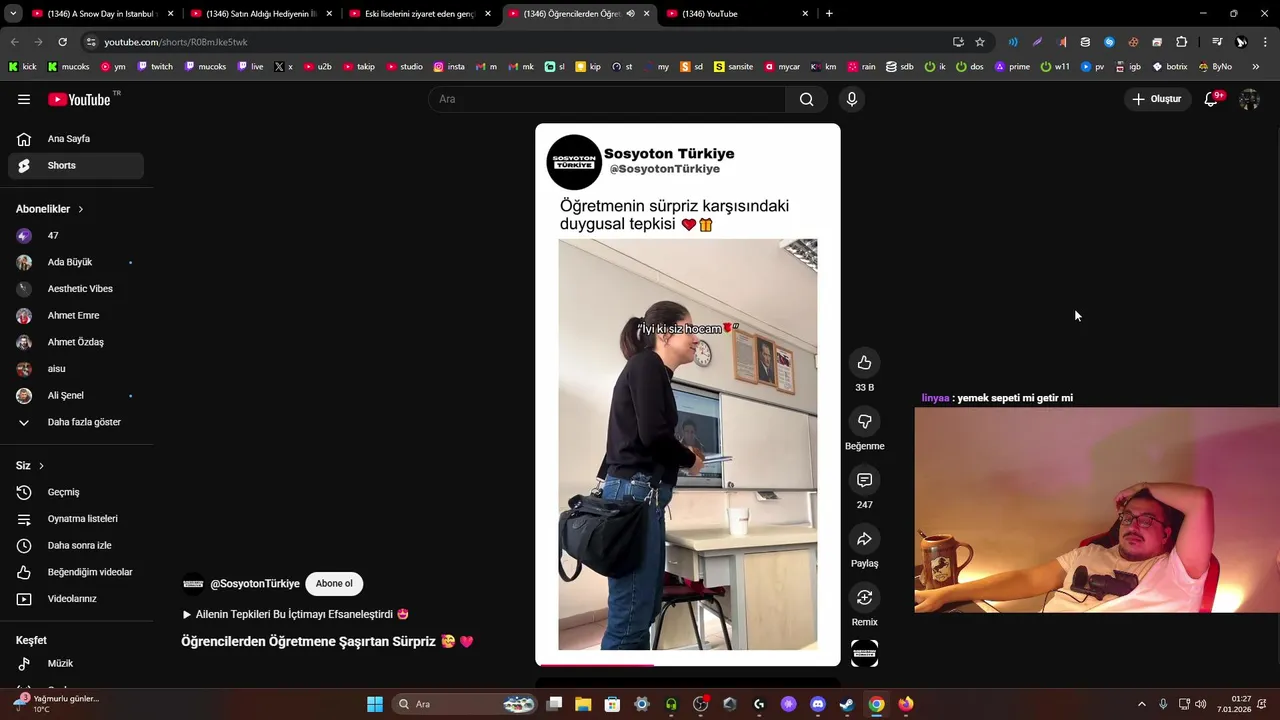Open the Ali Şenel subscription
Screen dimensions: 1280x720
(x=76, y=396)
